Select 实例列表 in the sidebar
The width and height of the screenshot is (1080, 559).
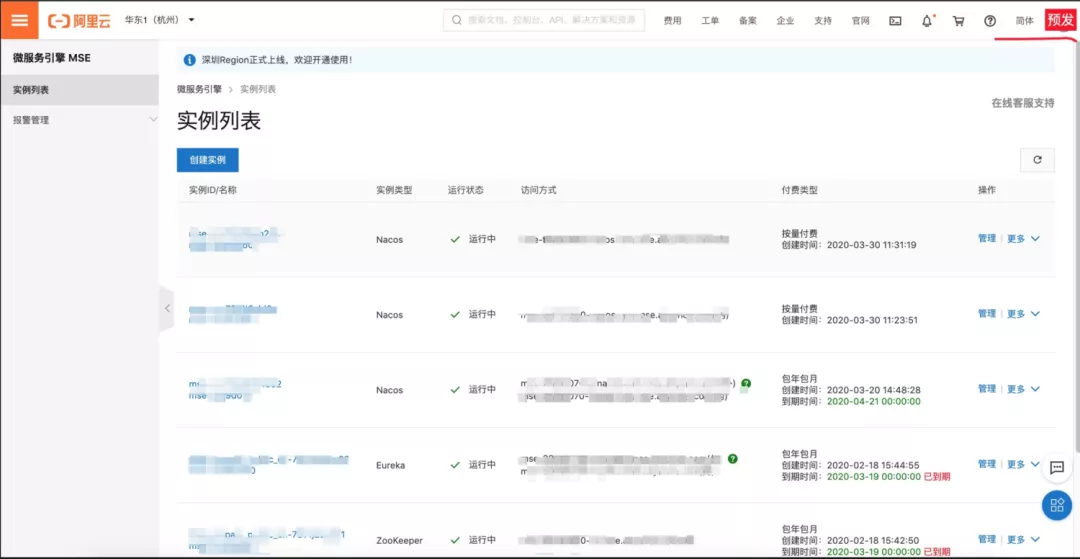click(79, 90)
